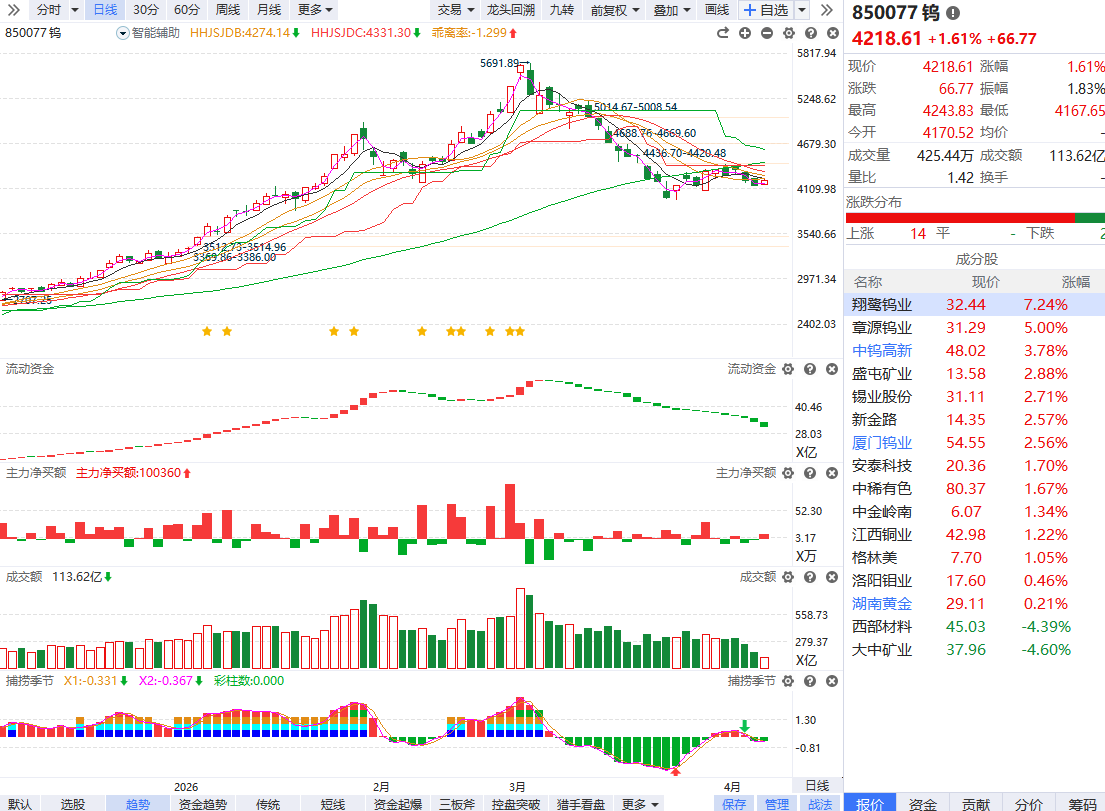
Task: Select the 翔鹭钨业 row in constituent list
Action: click(974, 304)
